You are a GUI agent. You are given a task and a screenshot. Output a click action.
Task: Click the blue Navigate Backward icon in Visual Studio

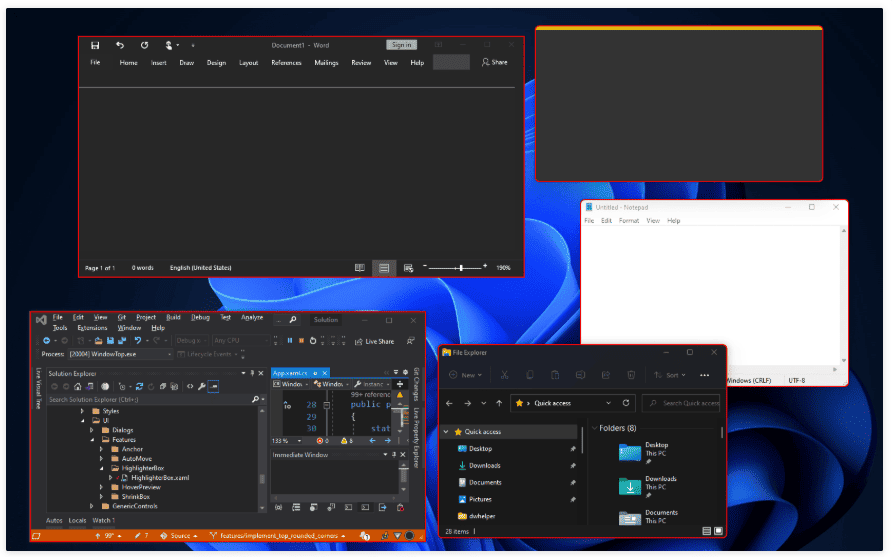point(47,341)
